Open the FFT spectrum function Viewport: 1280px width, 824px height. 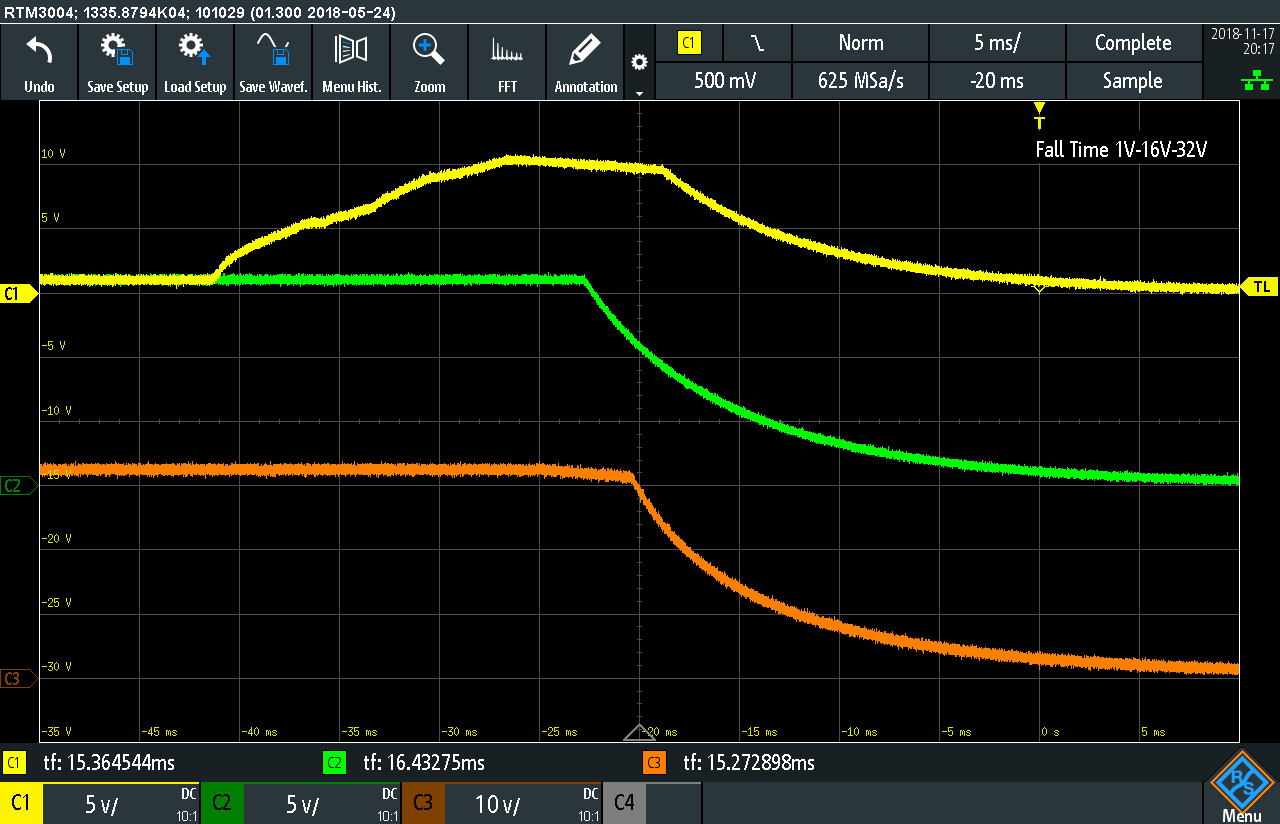coord(508,62)
